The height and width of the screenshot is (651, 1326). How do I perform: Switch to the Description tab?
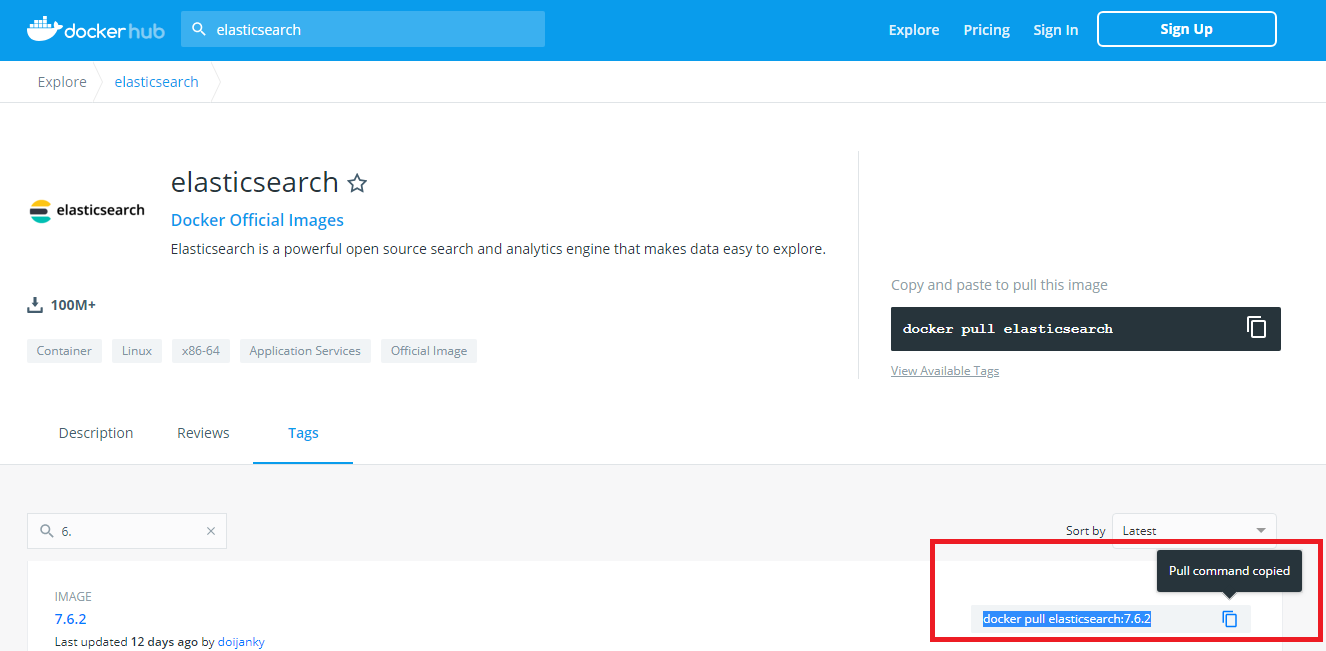pos(96,433)
